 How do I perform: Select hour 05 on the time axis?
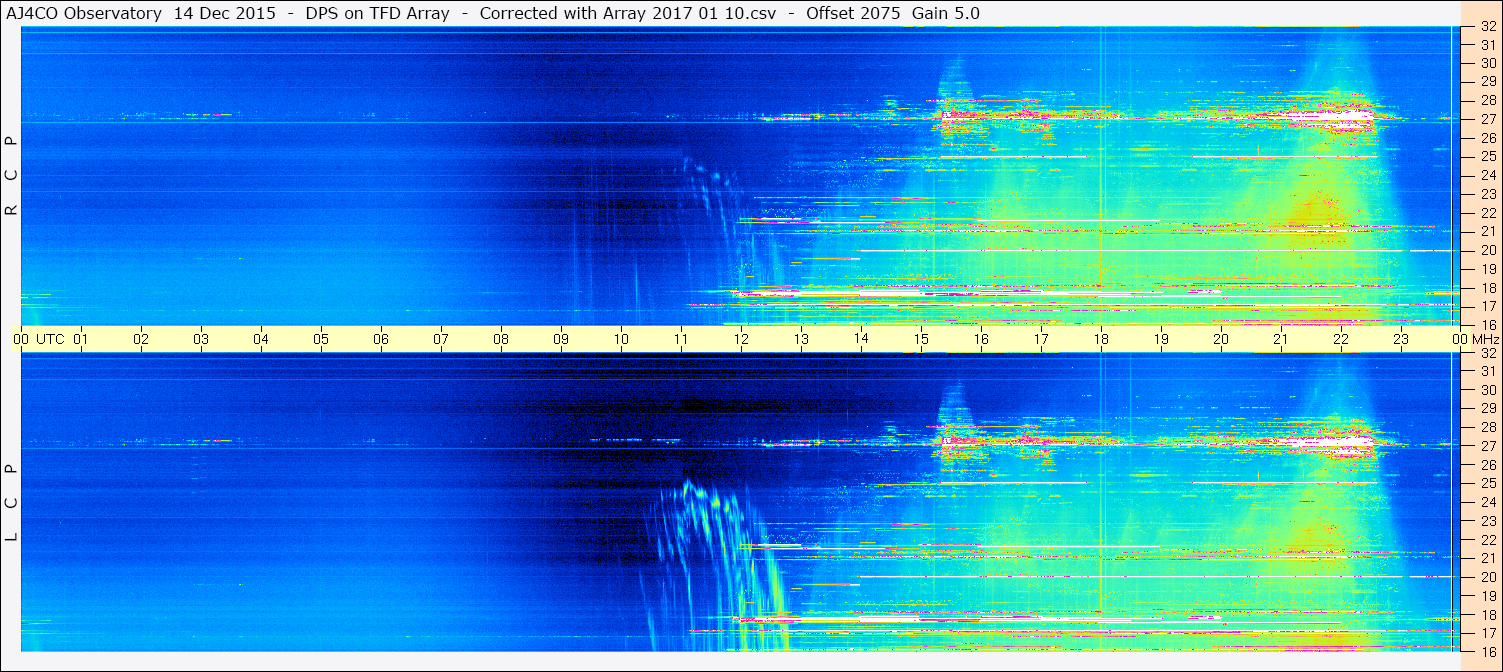tap(321, 339)
